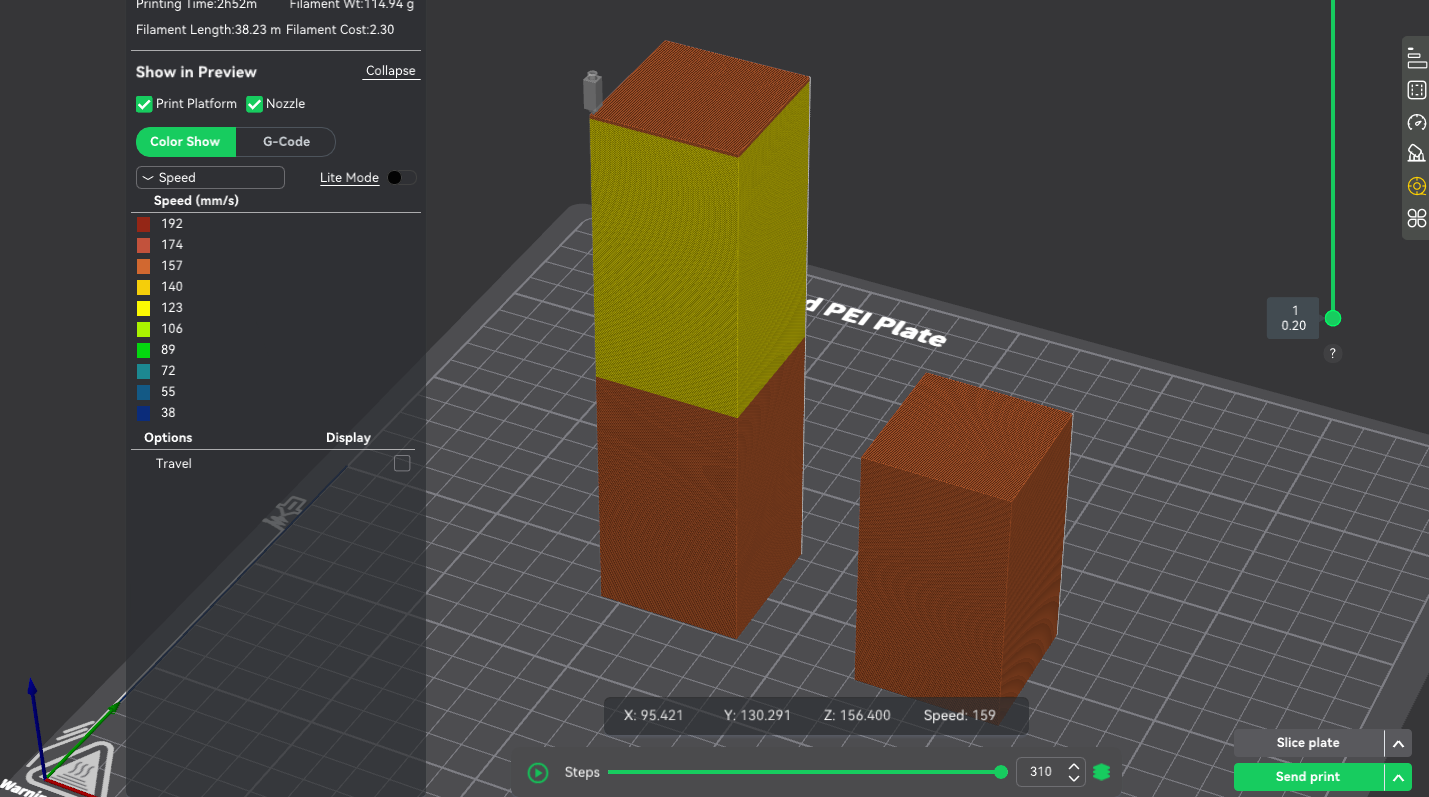
Task: Click the layer bars icon in right toolbar
Action: 1416,58
